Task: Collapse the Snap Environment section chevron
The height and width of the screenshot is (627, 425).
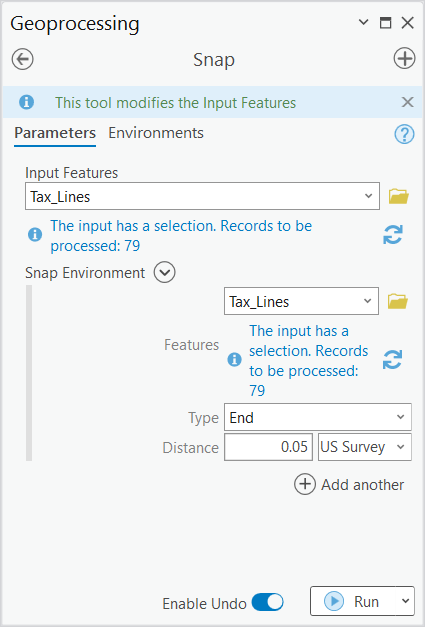Action: (x=165, y=272)
